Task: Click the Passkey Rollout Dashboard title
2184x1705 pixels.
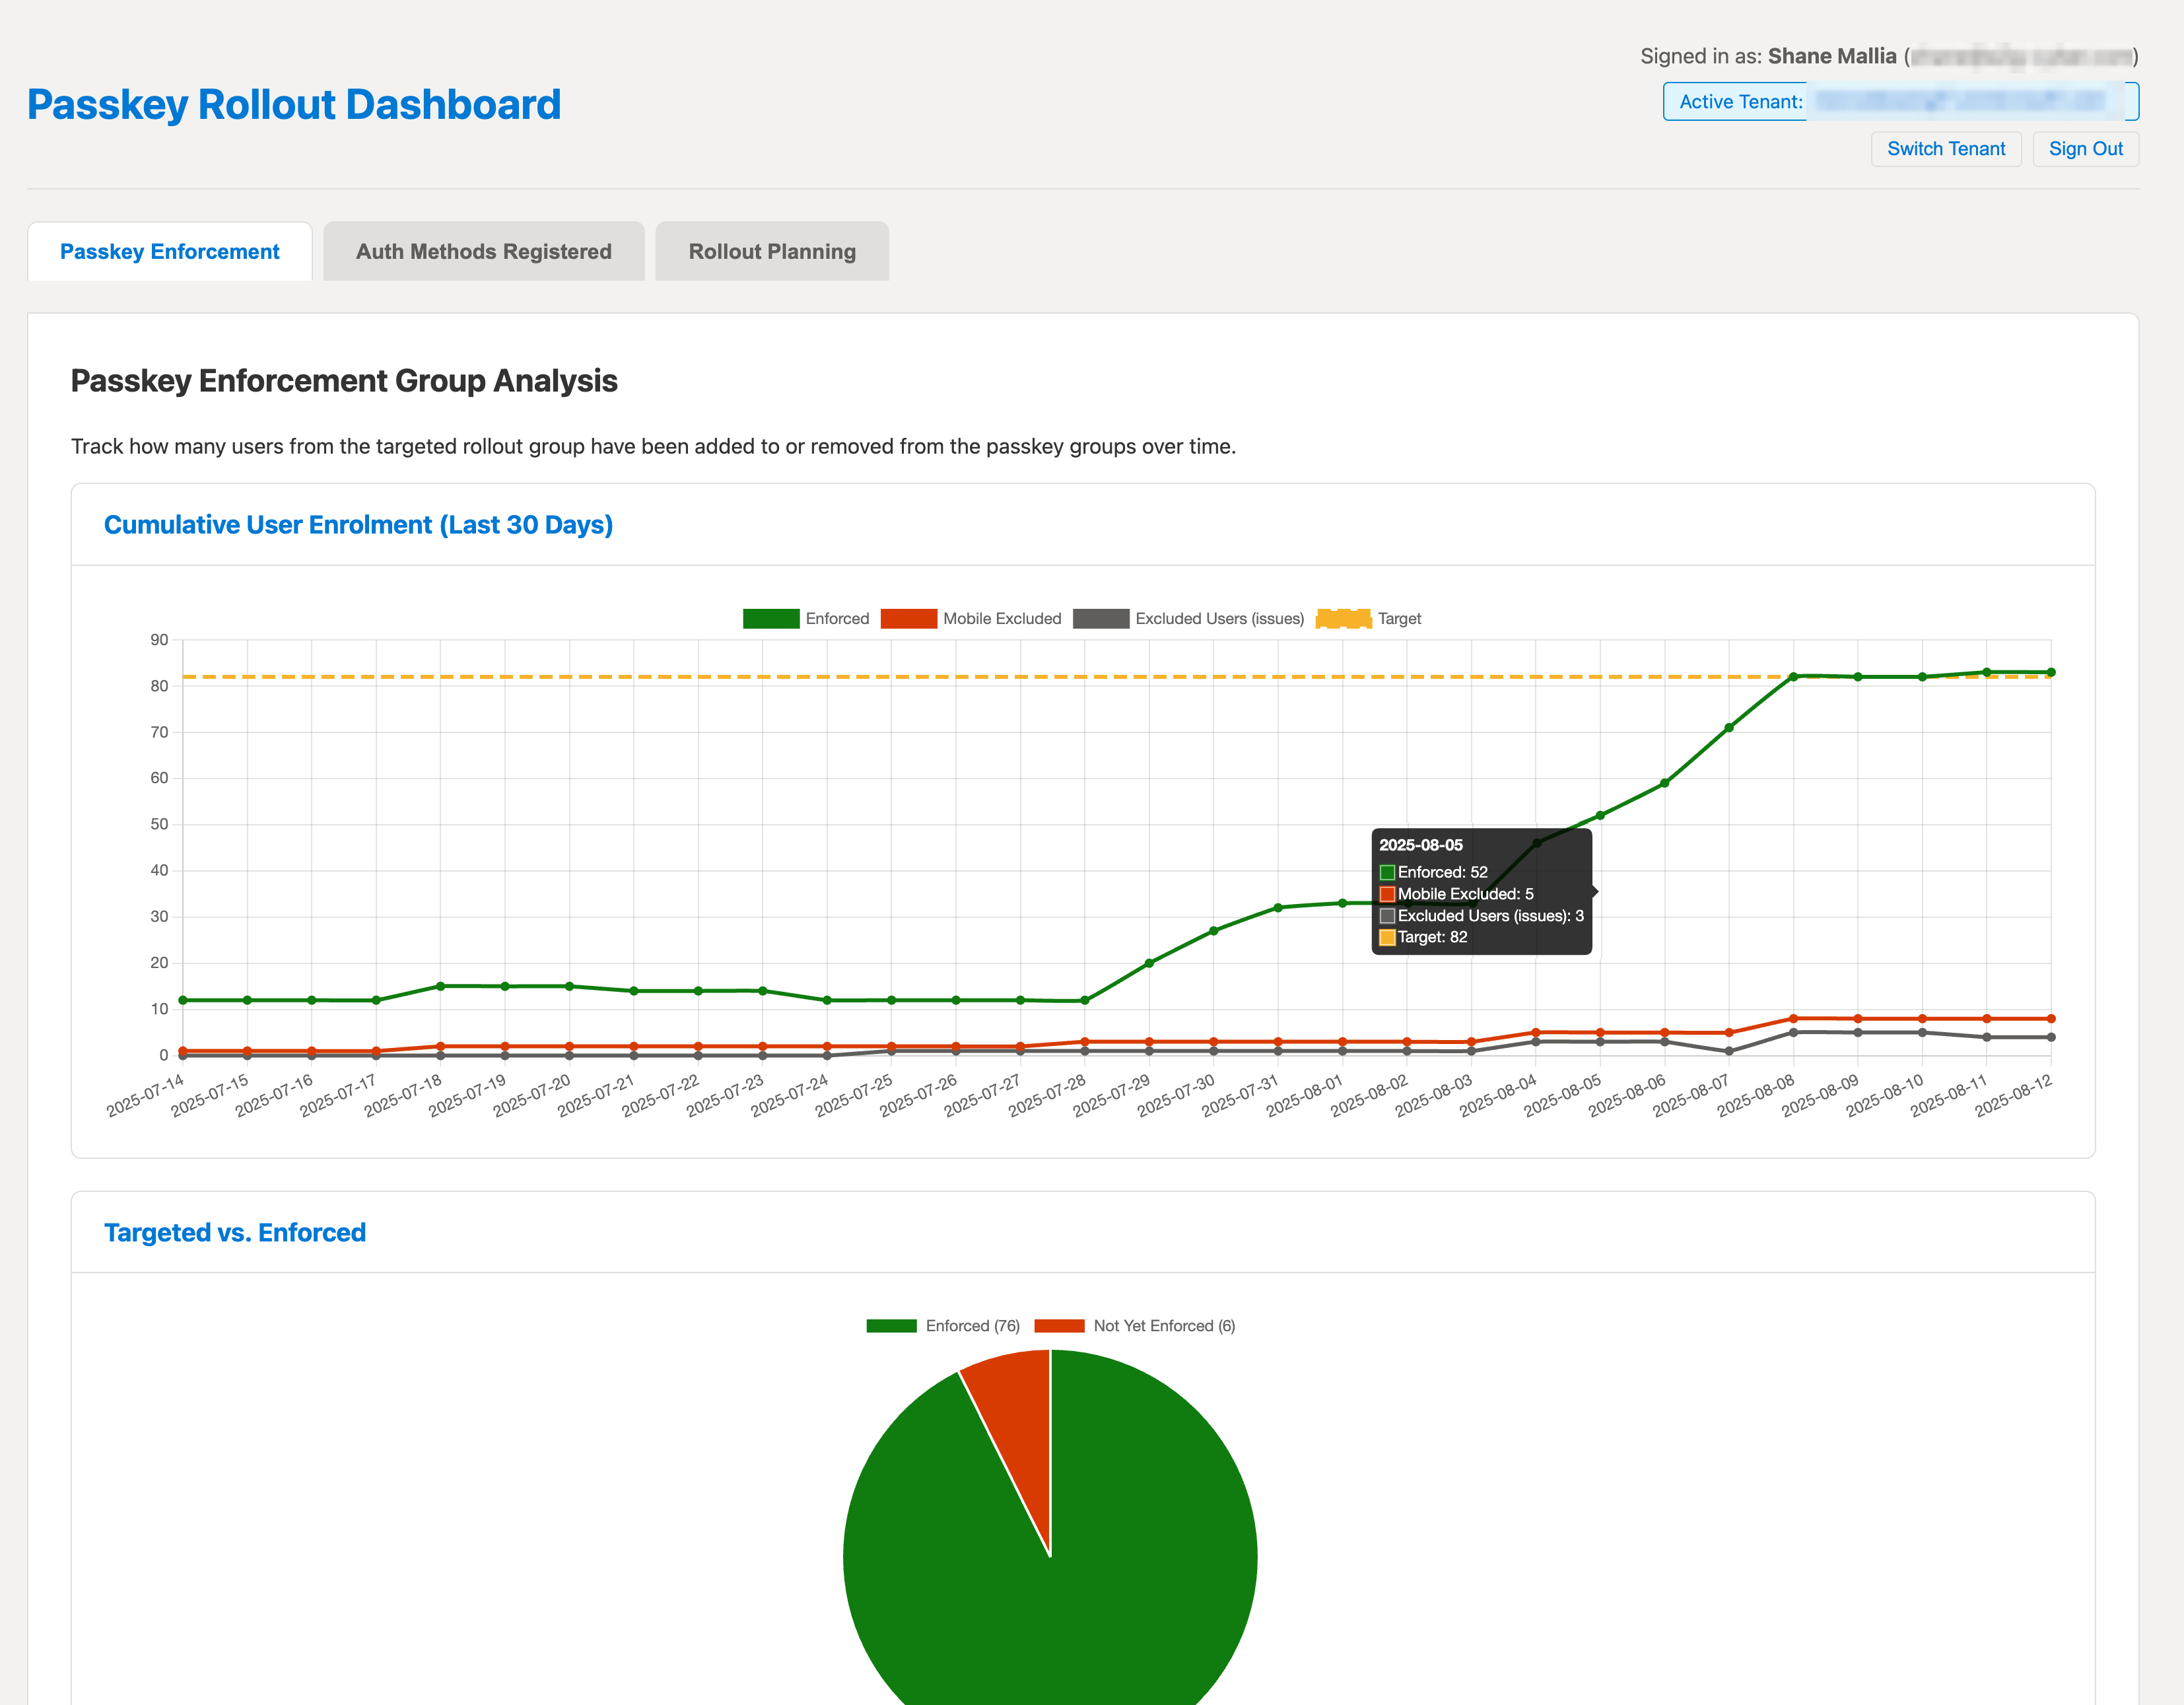Action: 294,103
